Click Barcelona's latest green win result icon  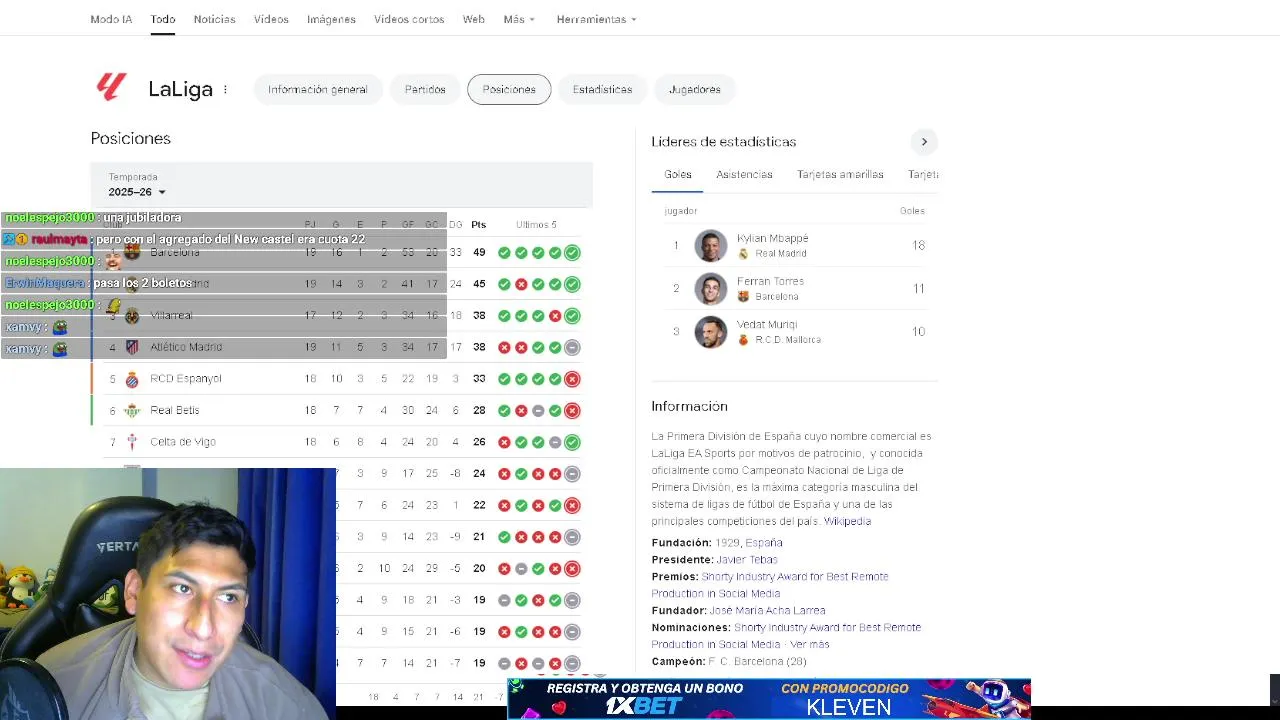coord(572,253)
